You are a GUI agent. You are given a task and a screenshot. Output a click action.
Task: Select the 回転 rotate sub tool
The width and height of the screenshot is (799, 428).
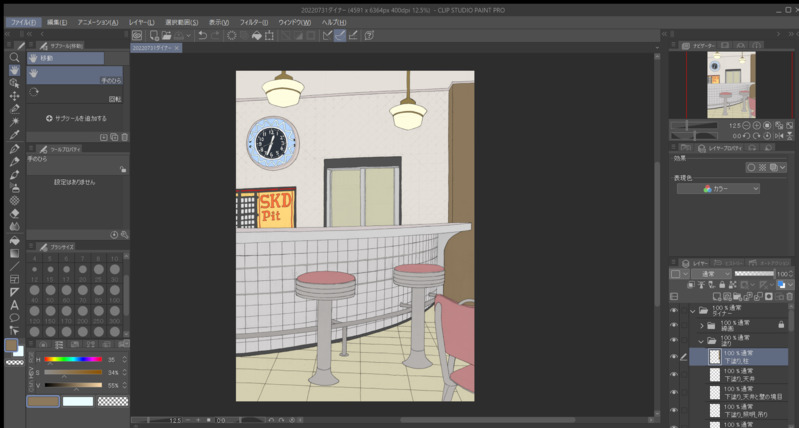click(76, 92)
